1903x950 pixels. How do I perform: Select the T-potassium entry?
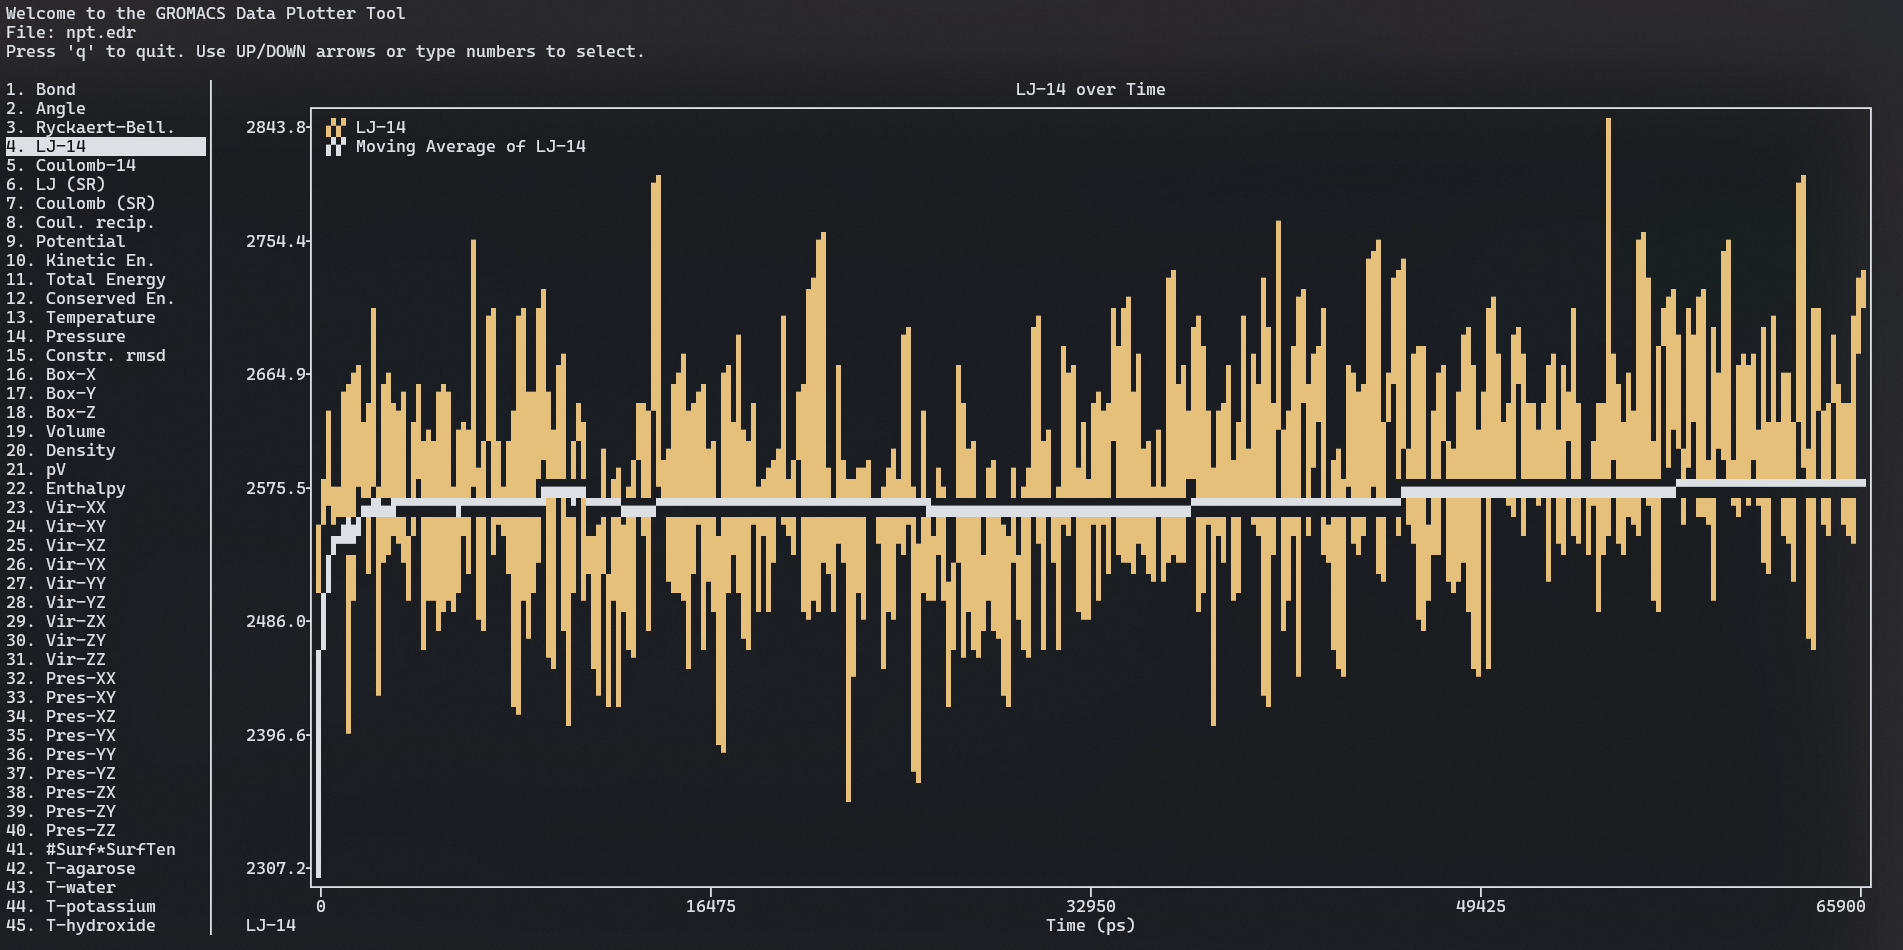[x=81, y=906]
